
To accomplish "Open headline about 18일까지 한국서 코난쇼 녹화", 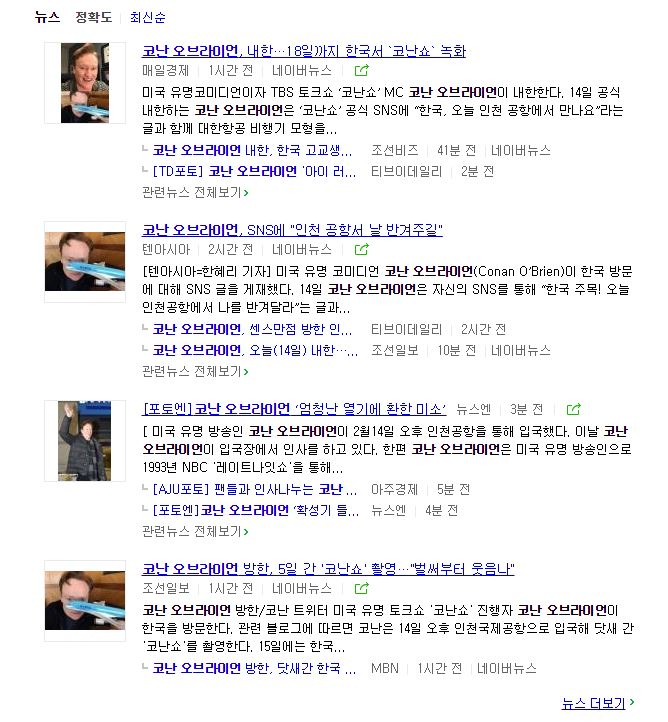I will click(x=304, y=51).
